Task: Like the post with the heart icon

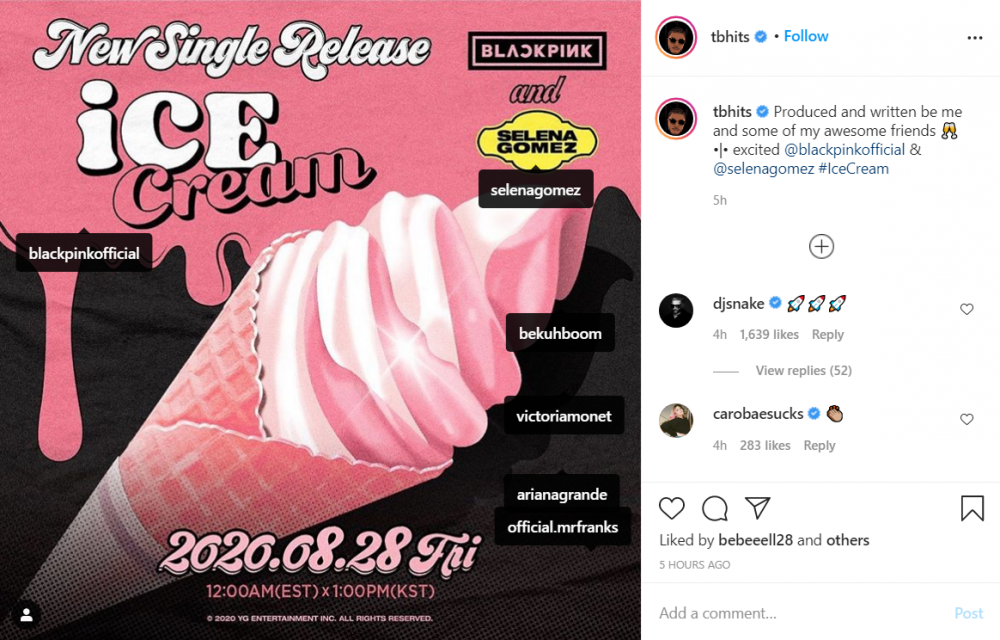Action: tap(672, 508)
